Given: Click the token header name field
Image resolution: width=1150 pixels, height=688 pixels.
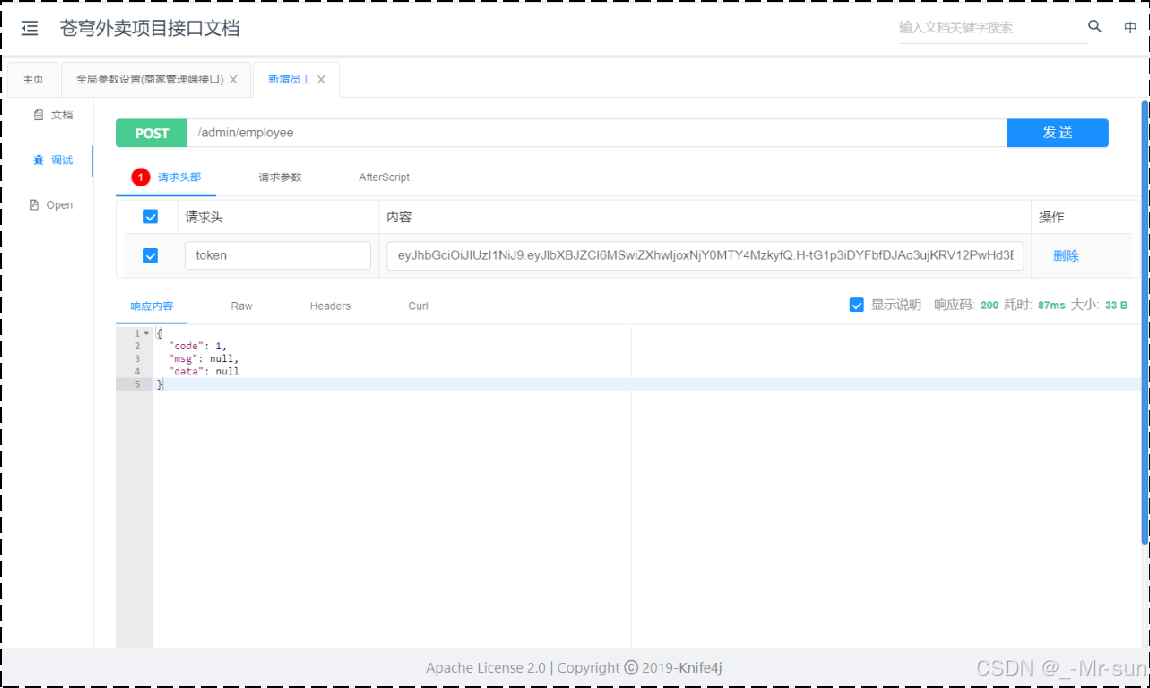Looking at the screenshot, I should (x=277, y=255).
